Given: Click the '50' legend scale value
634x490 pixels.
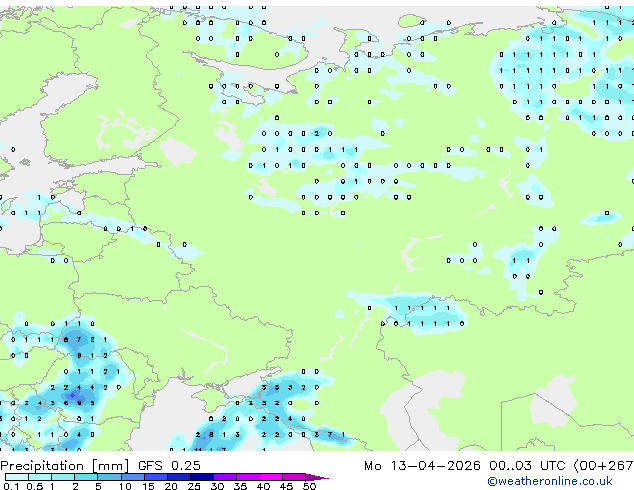Looking at the screenshot, I should pyautogui.click(x=309, y=486).
